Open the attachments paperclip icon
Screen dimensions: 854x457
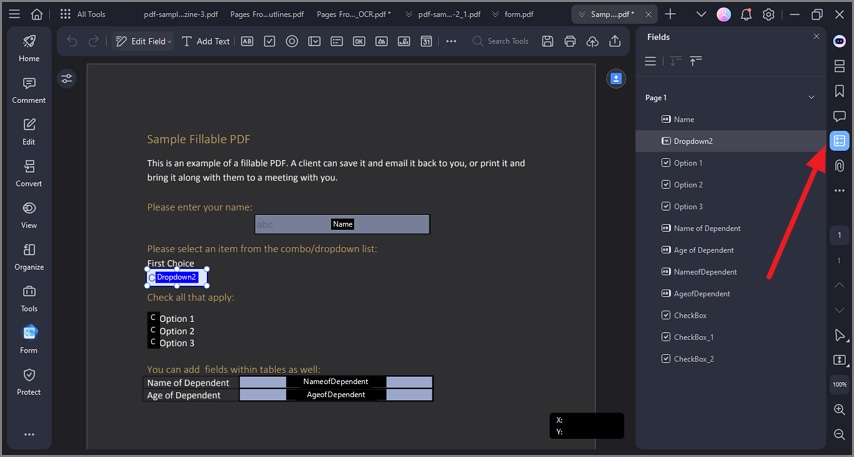pyautogui.click(x=839, y=166)
